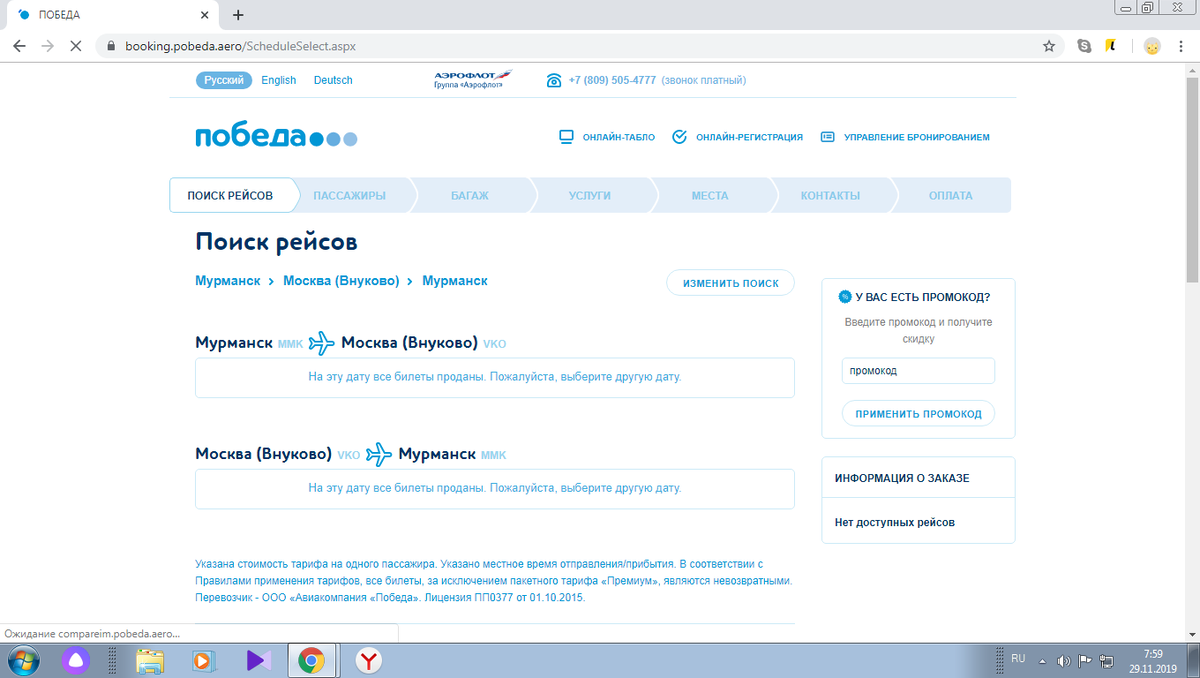The height and width of the screenshot is (678, 1200).
Task: Click the Chrome forward arrow
Action: (x=47, y=46)
